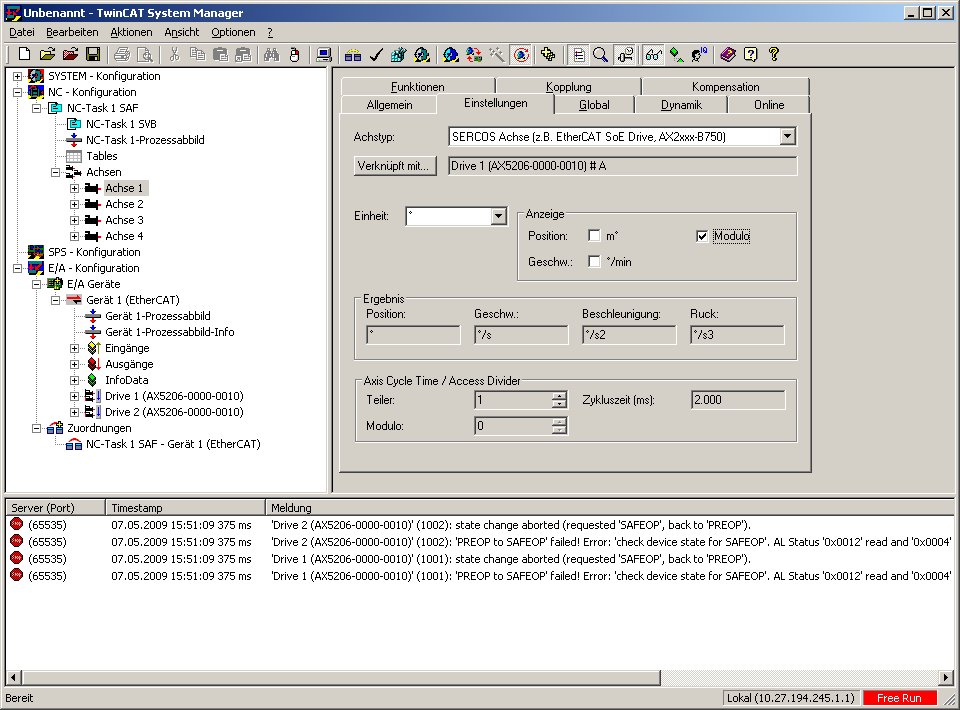Screen dimensions: 960x710
Task: Click the glasses Watch icon in toolbar
Action: [653, 54]
